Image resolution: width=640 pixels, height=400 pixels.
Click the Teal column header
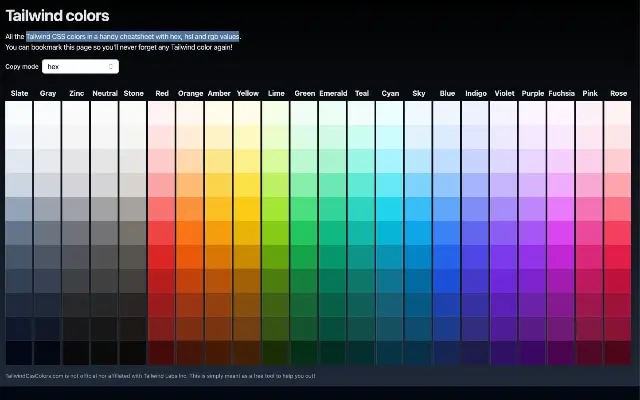(x=362, y=93)
